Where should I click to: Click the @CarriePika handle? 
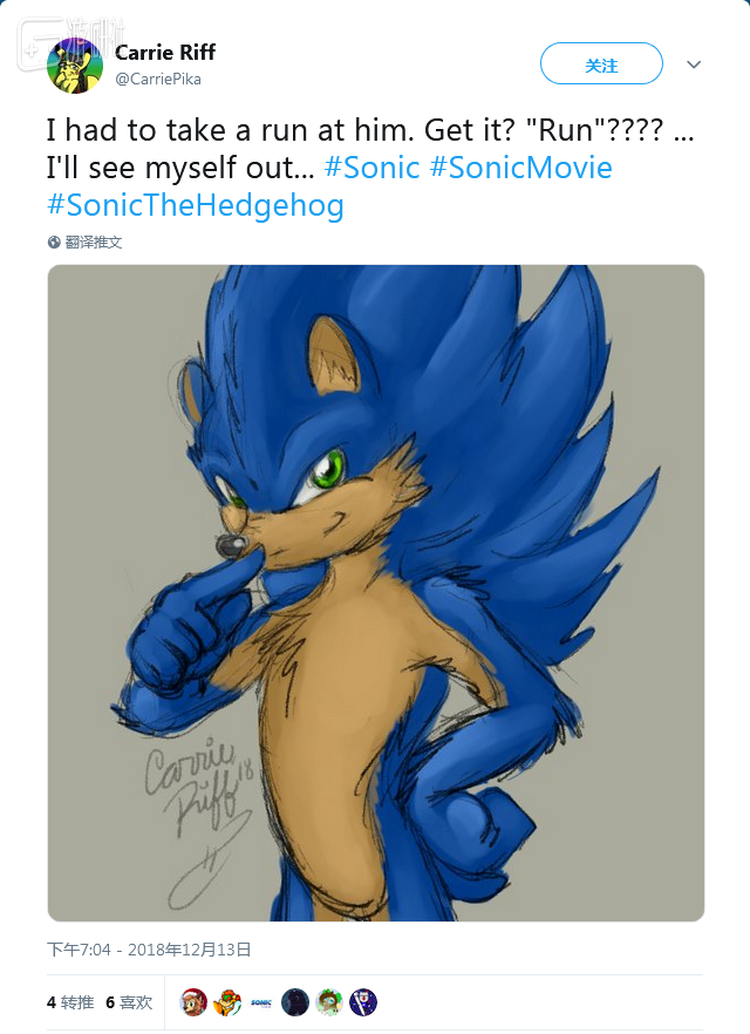(158, 79)
